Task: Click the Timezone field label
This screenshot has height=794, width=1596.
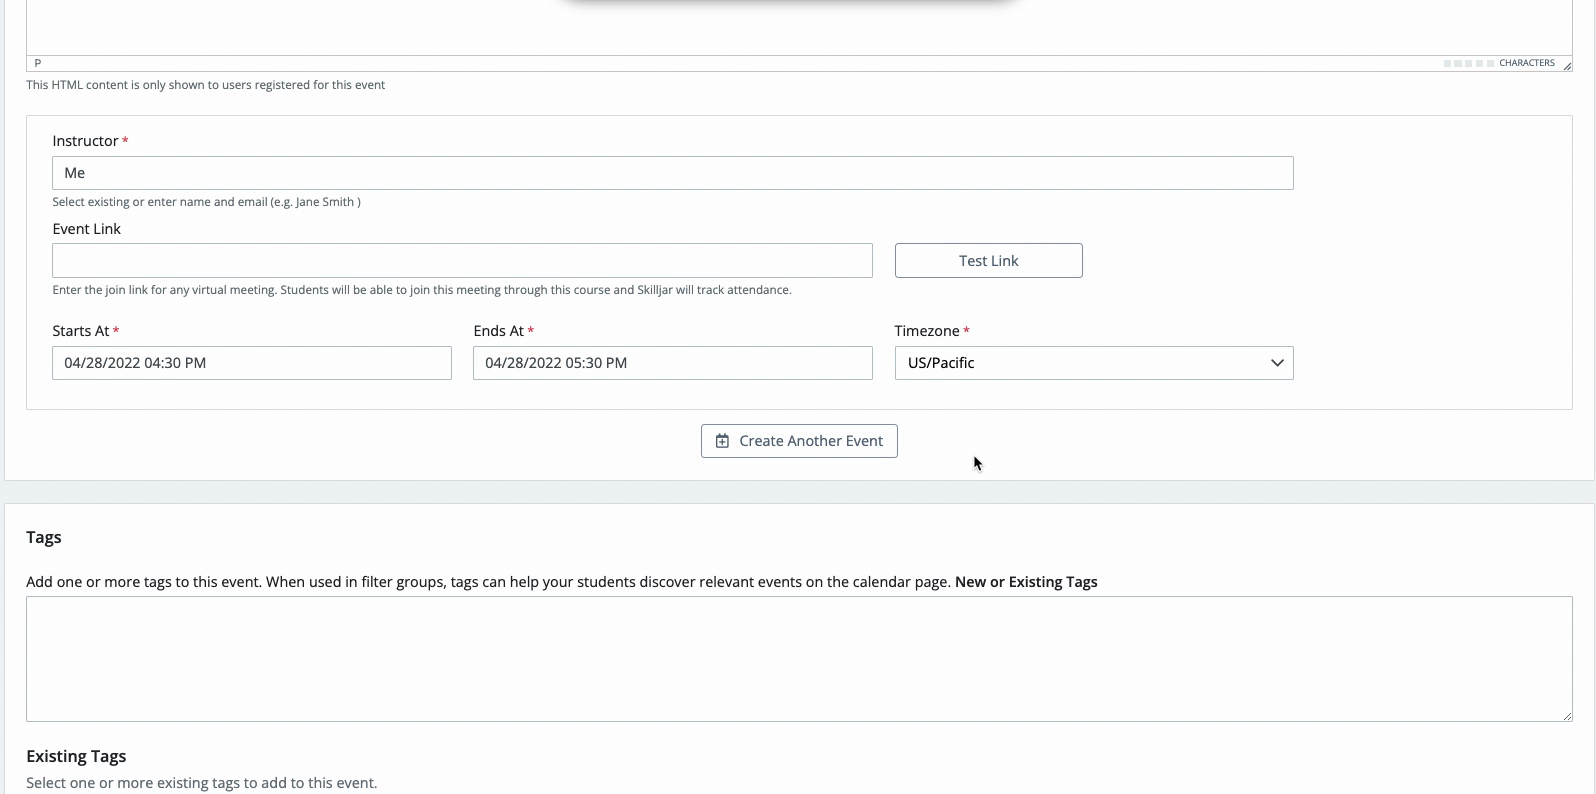Action: (926, 331)
